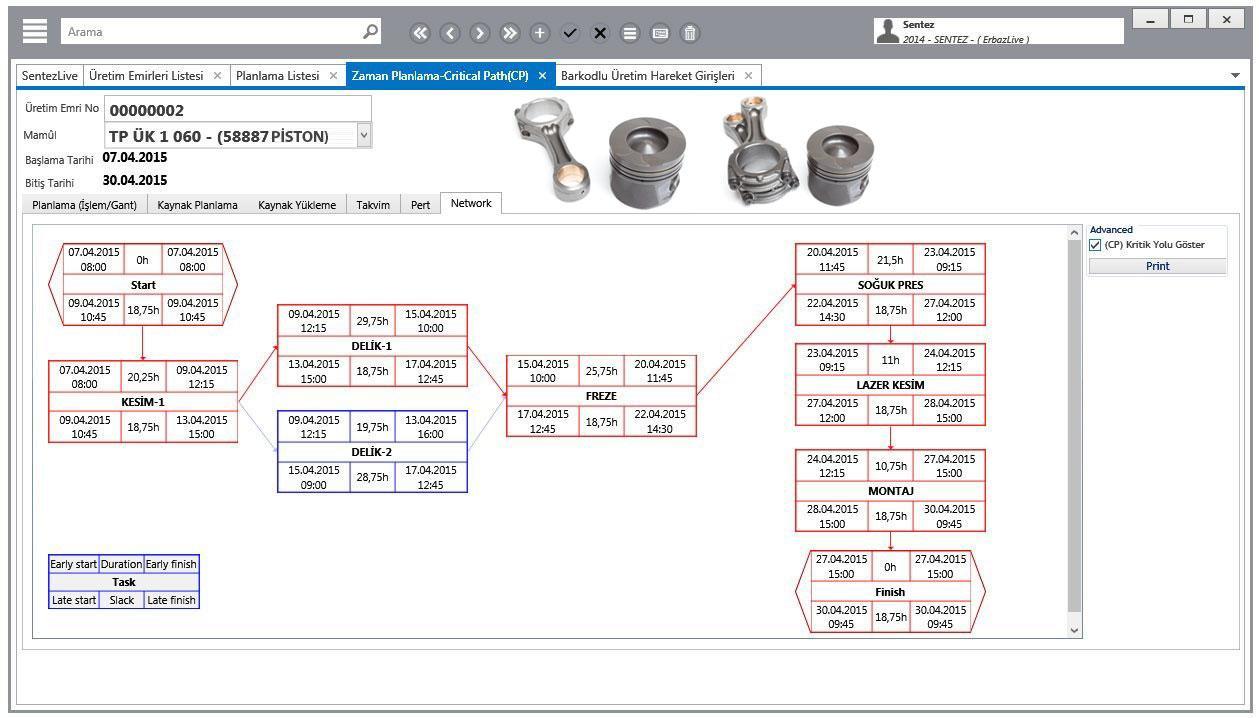Click Bitiş Tarihi value 30.04.2015
The width and height of the screenshot is (1259, 718).
[x=135, y=181]
